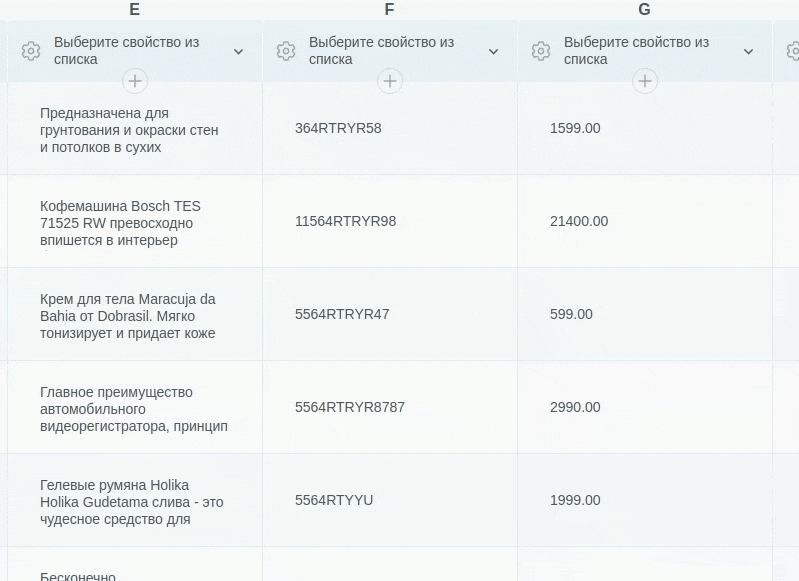Select column letter G header
Viewport: 799px width, 581px height.
tap(644, 9)
